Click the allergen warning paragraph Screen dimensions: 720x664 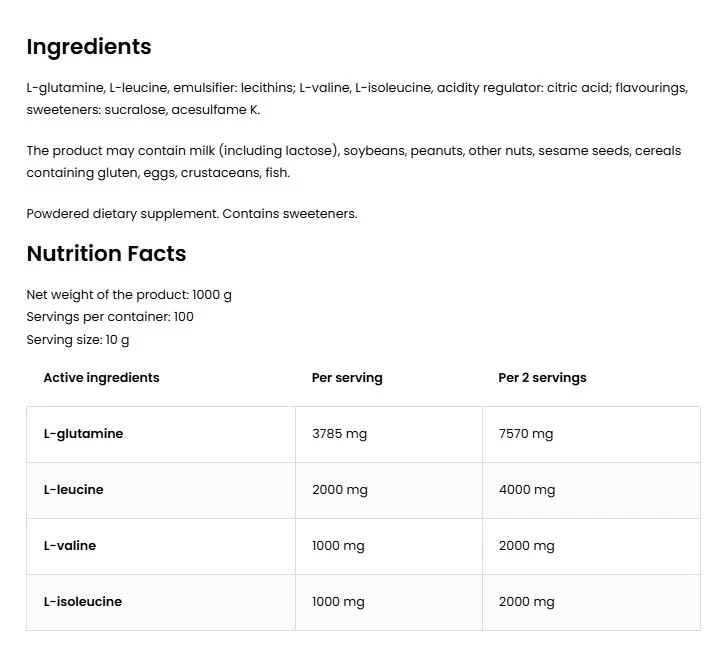click(x=353, y=162)
